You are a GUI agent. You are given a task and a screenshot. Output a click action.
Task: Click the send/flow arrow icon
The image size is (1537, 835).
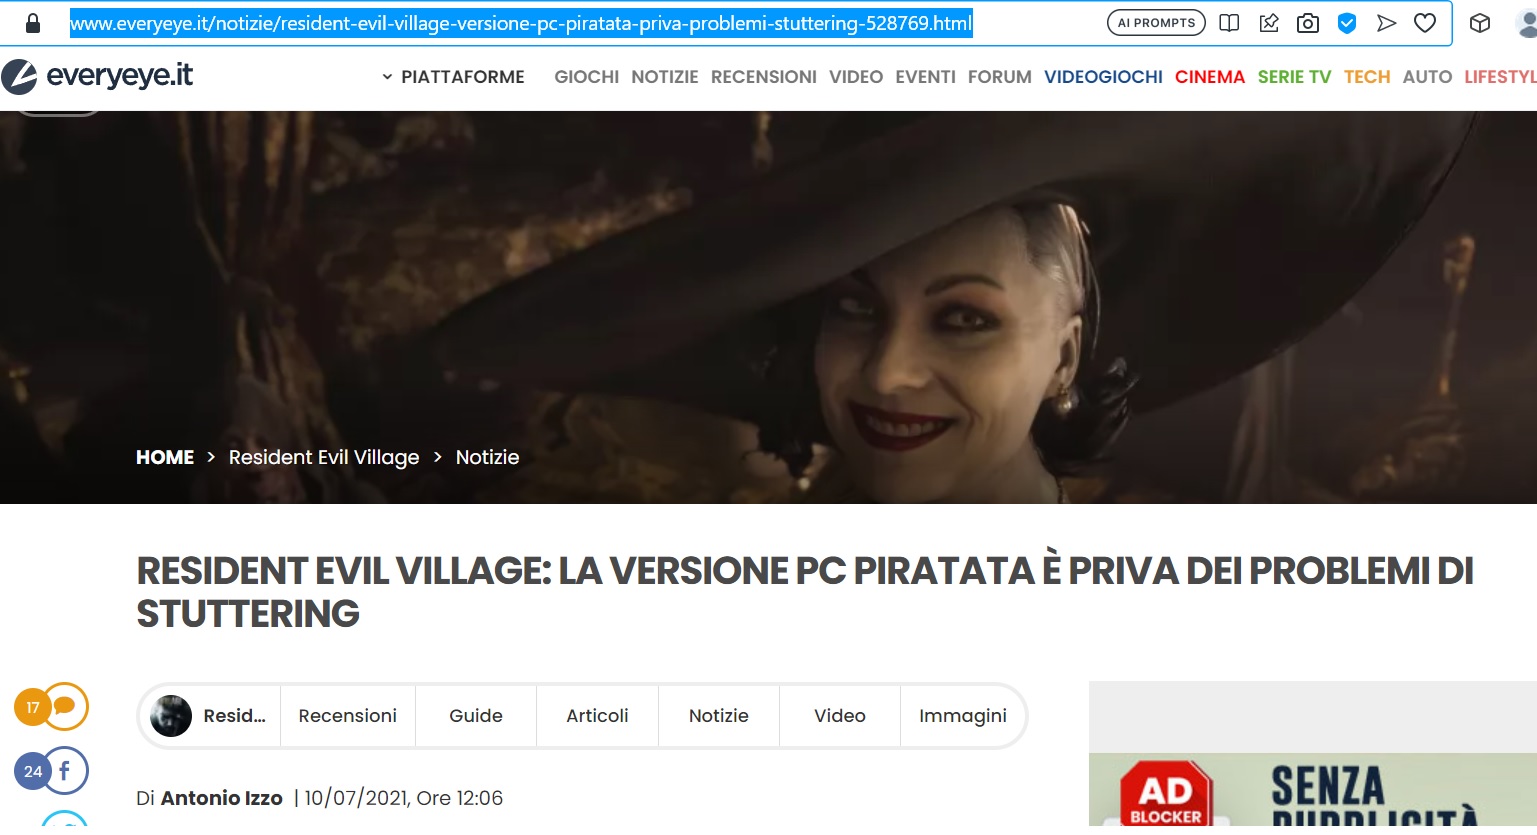(x=1386, y=23)
